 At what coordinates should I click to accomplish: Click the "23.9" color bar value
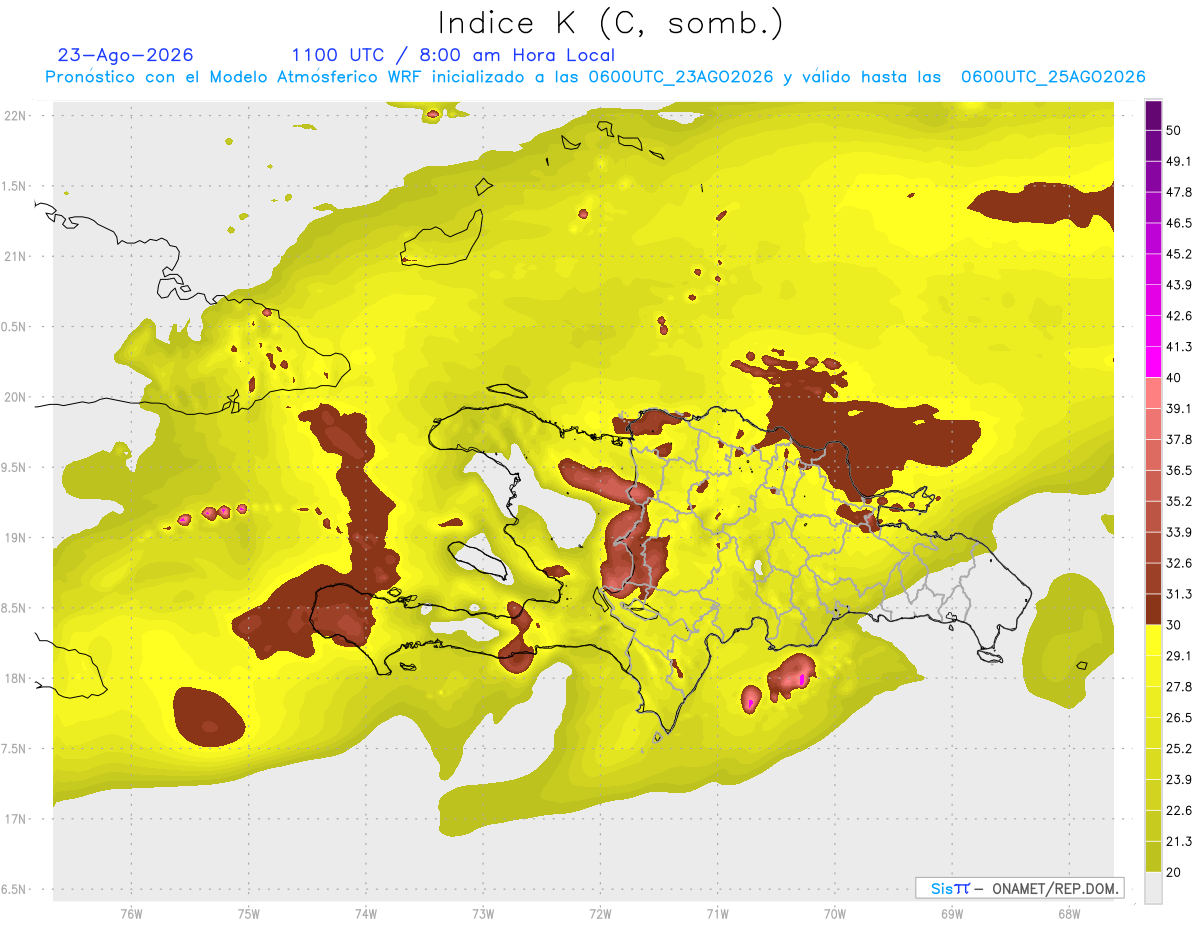pyautogui.click(x=1179, y=779)
